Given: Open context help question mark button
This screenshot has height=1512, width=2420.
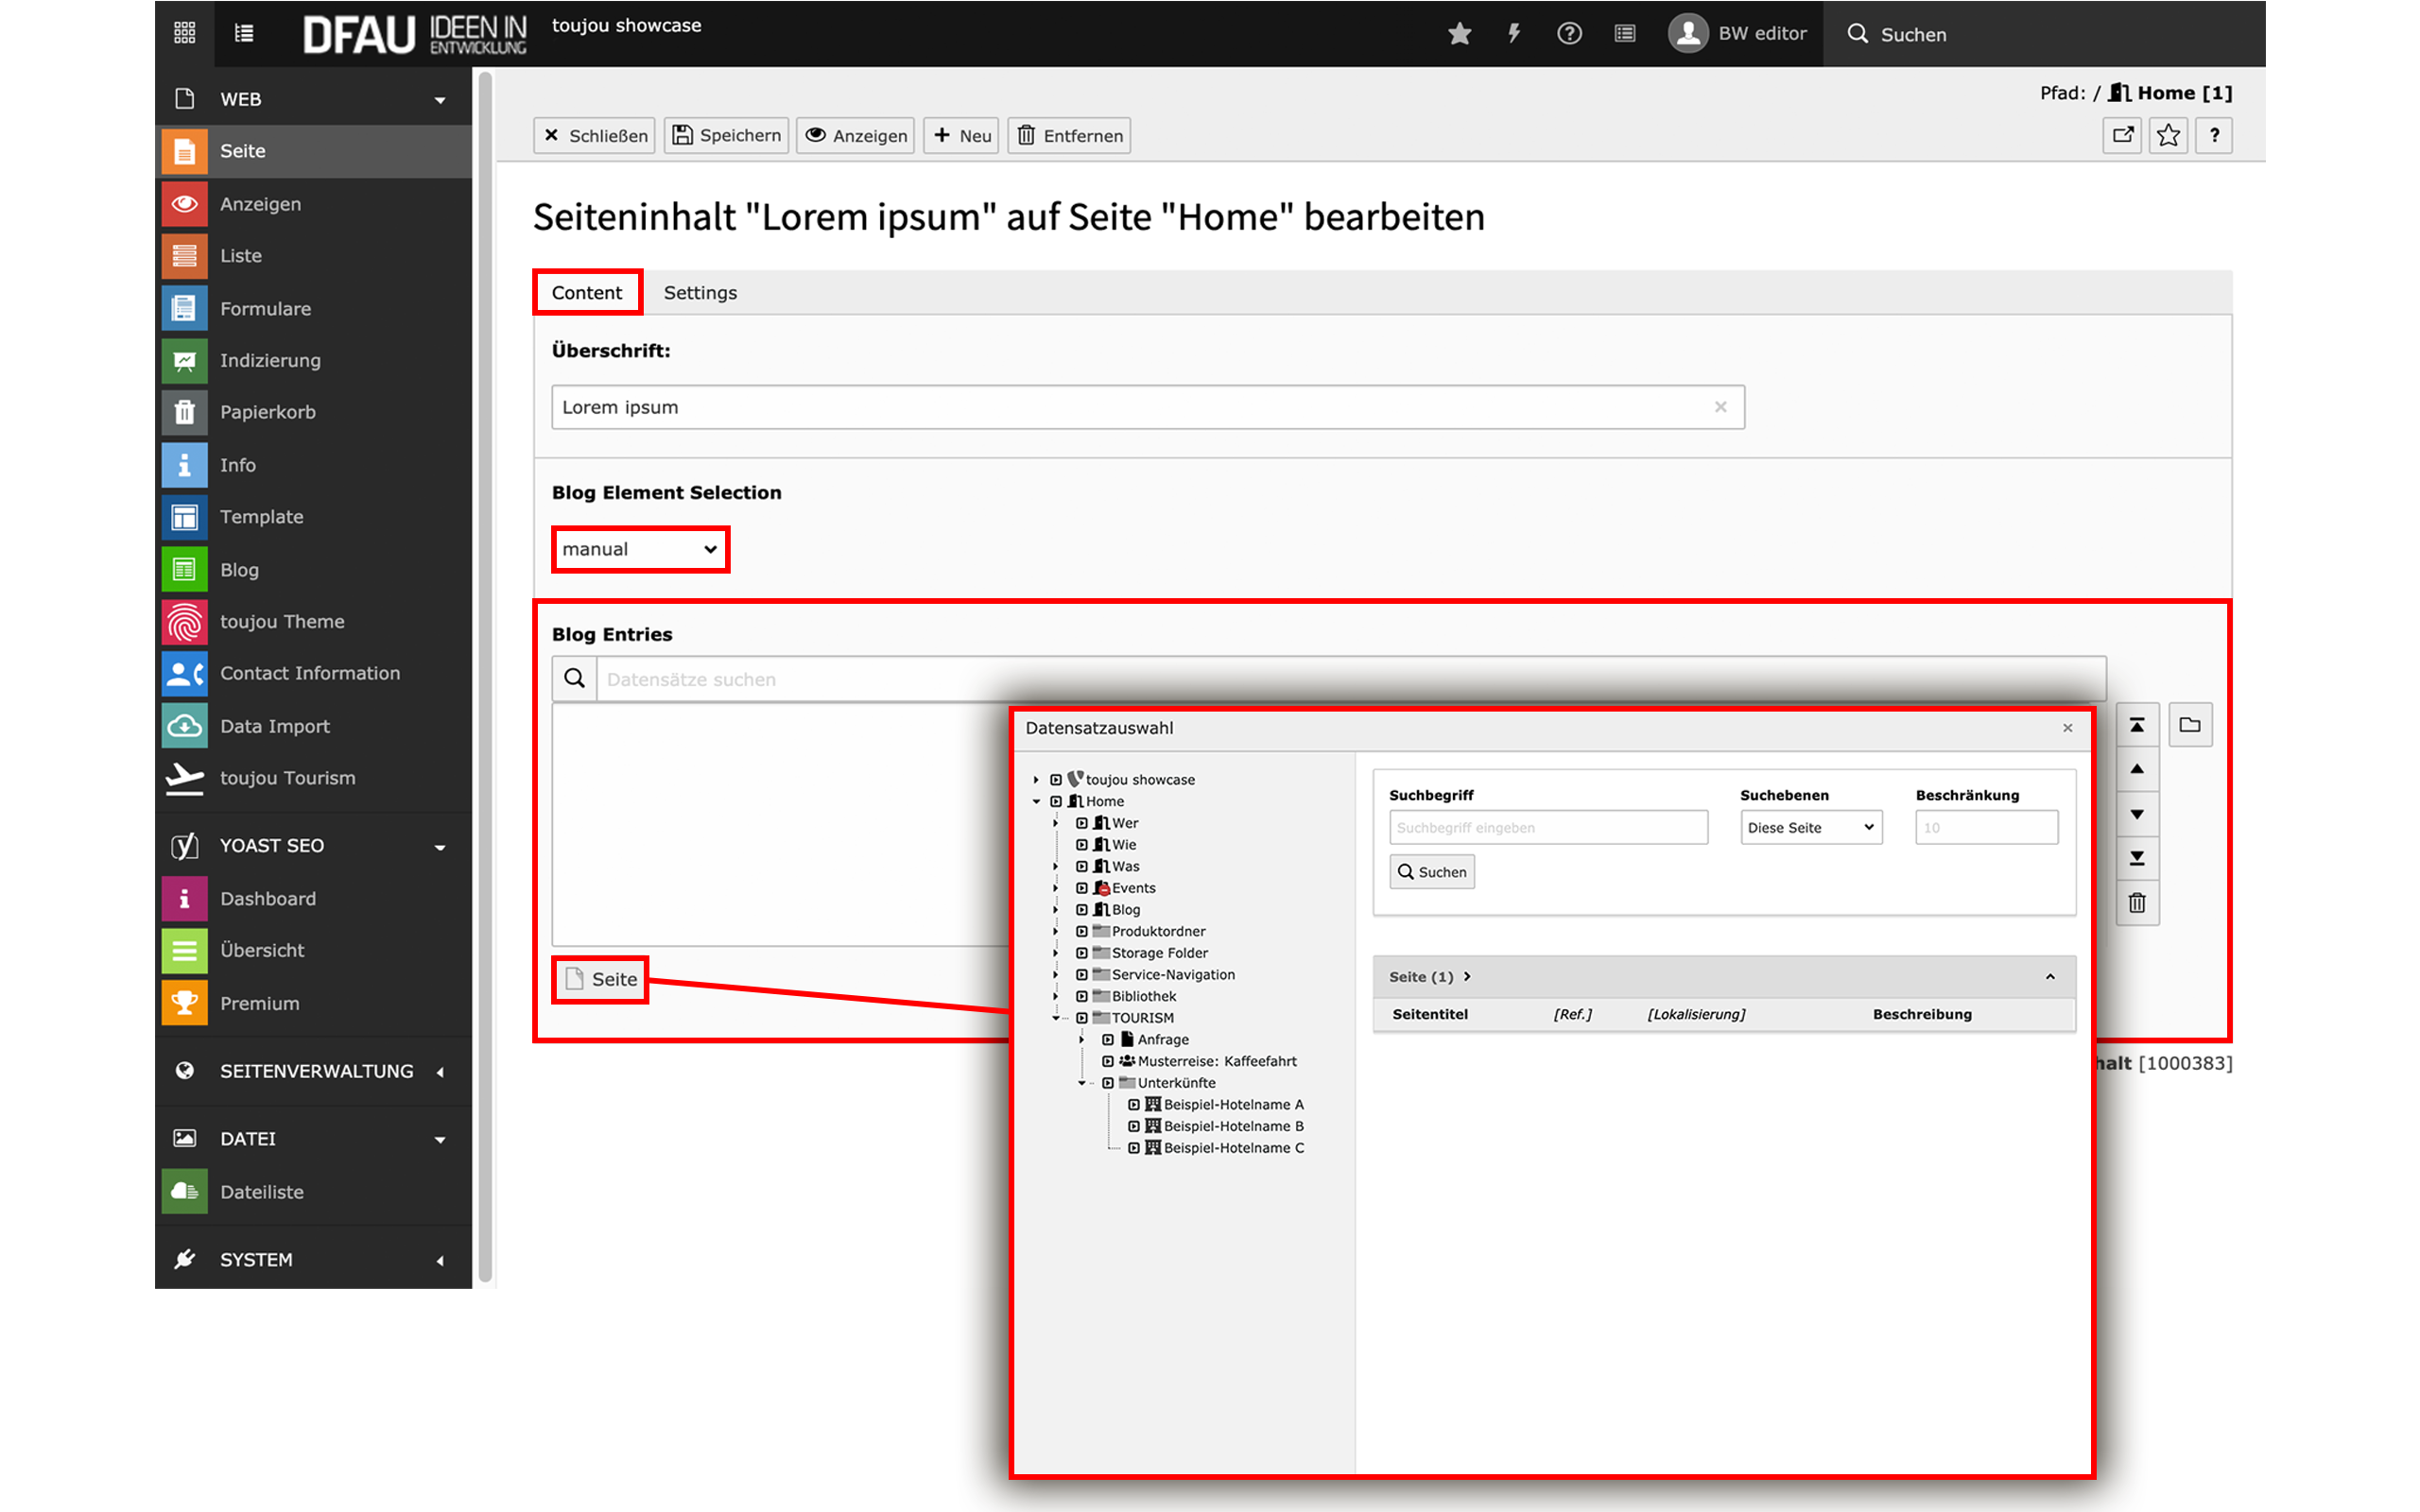Looking at the screenshot, I should coord(2214,135).
